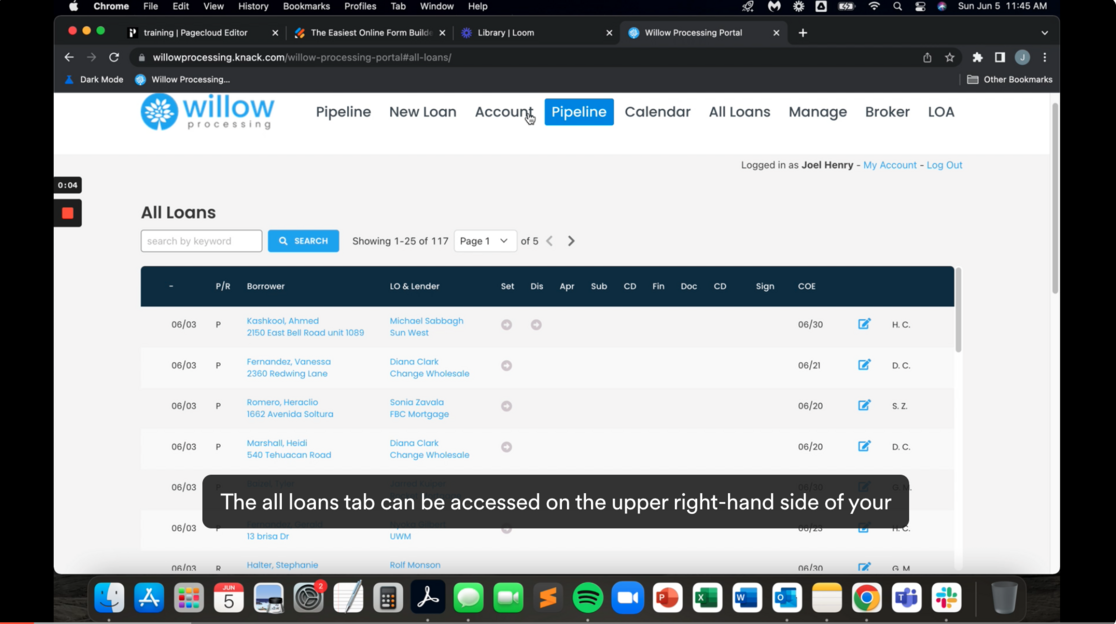Click the search by keyword input field
Screen dimensions: 1116x624
tap(200, 240)
